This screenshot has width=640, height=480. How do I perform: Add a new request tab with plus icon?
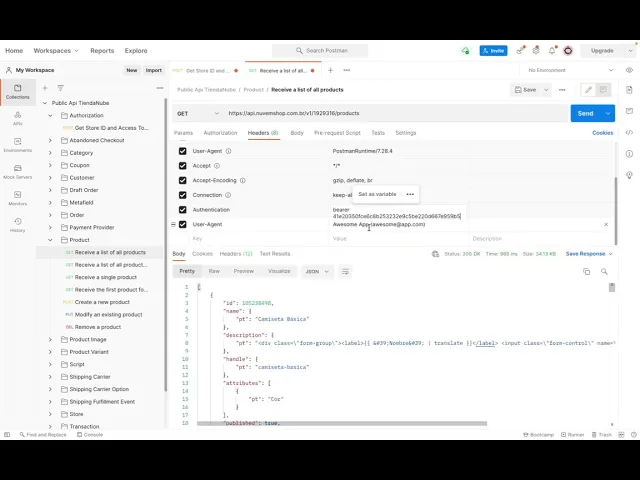point(331,70)
